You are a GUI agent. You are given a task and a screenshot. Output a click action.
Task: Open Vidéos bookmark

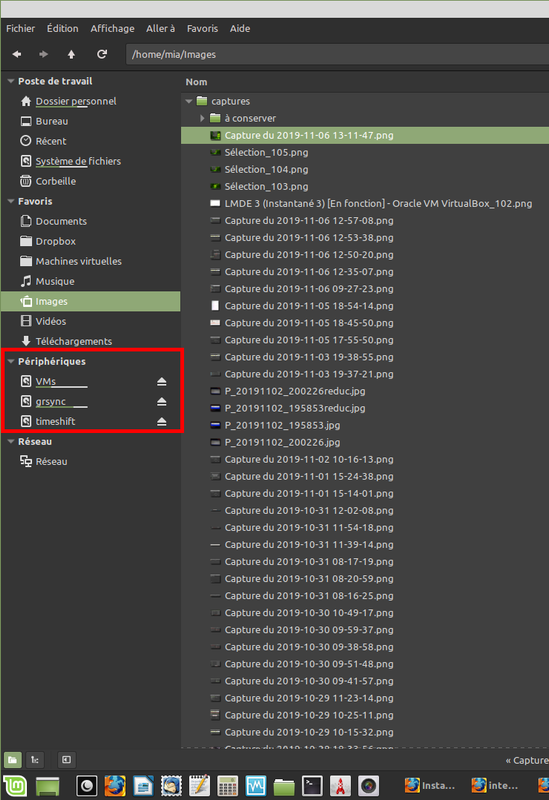(51, 321)
